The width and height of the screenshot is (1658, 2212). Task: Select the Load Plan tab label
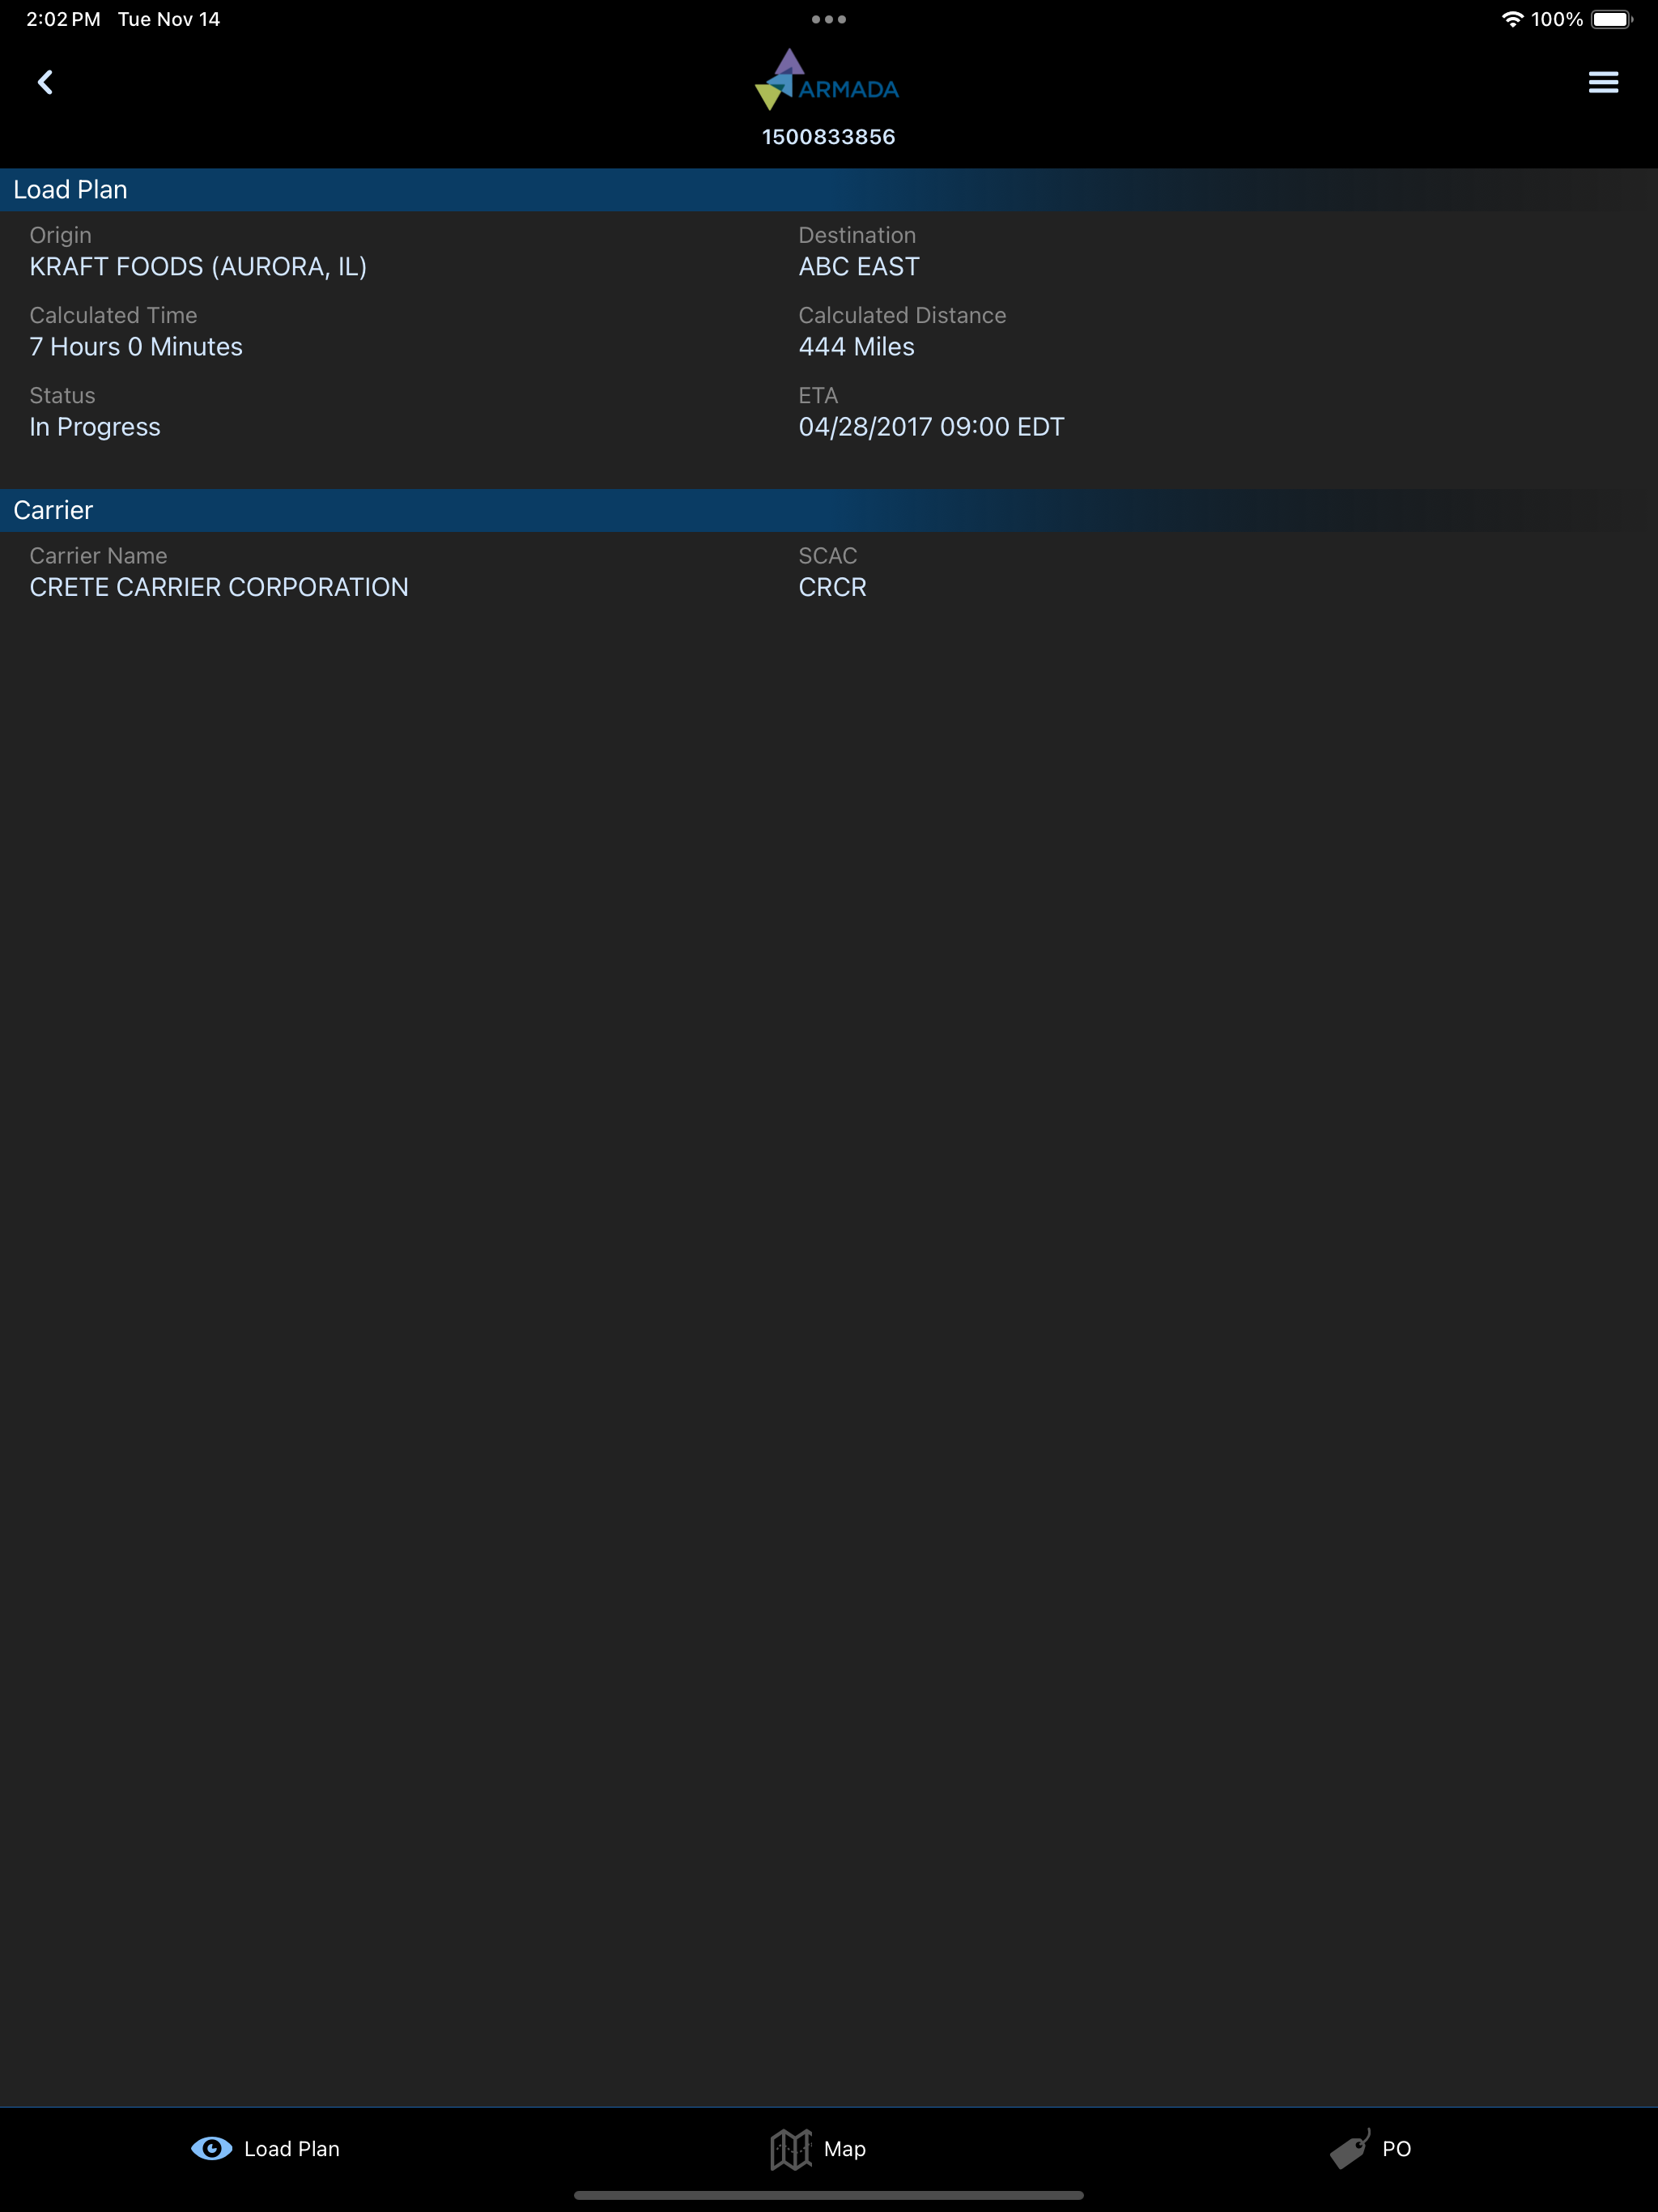(292, 2149)
